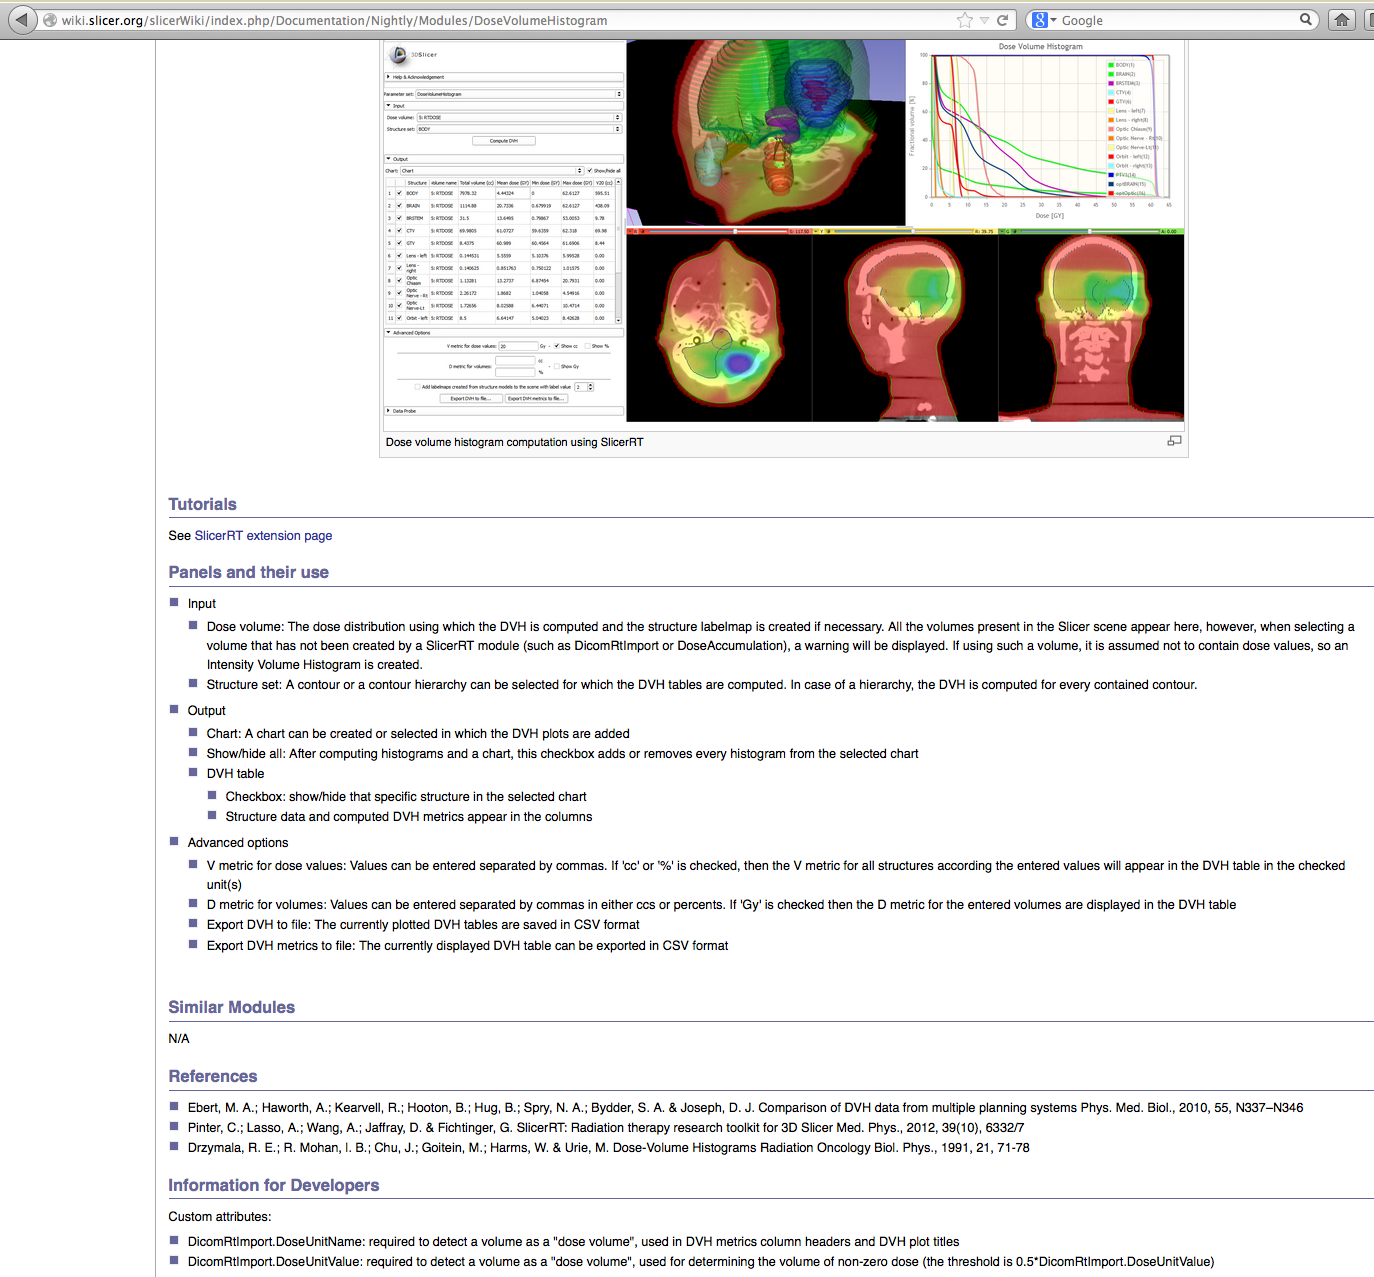This screenshot has height=1277, width=1374.
Task: Click the browser back arrow button
Action: click(22, 20)
